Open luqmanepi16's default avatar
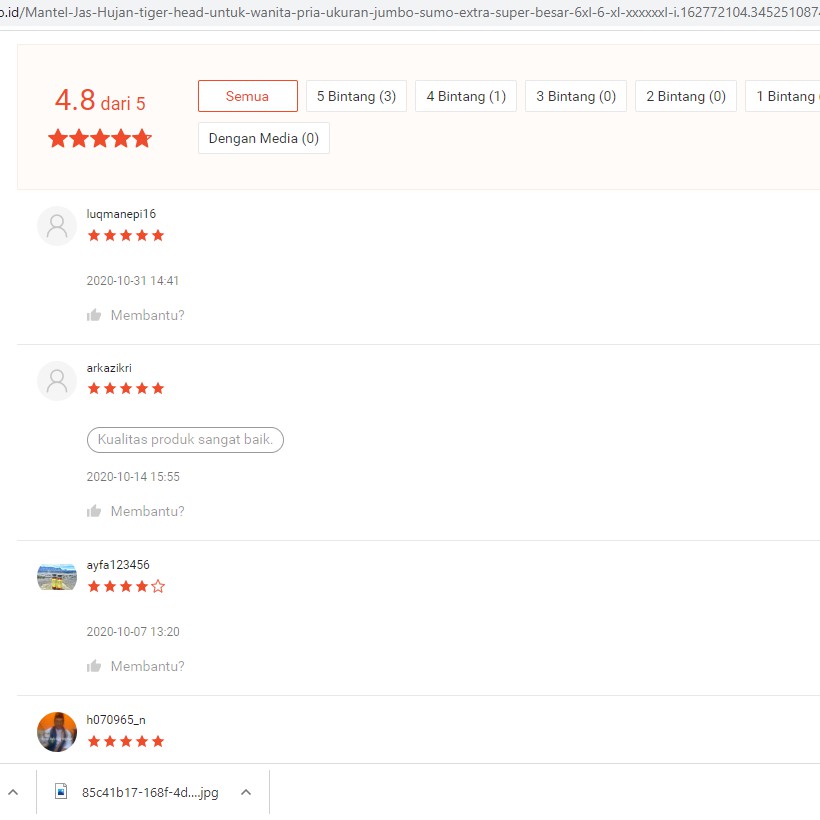Image resolution: width=820 pixels, height=820 pixels. coord(57,226)
